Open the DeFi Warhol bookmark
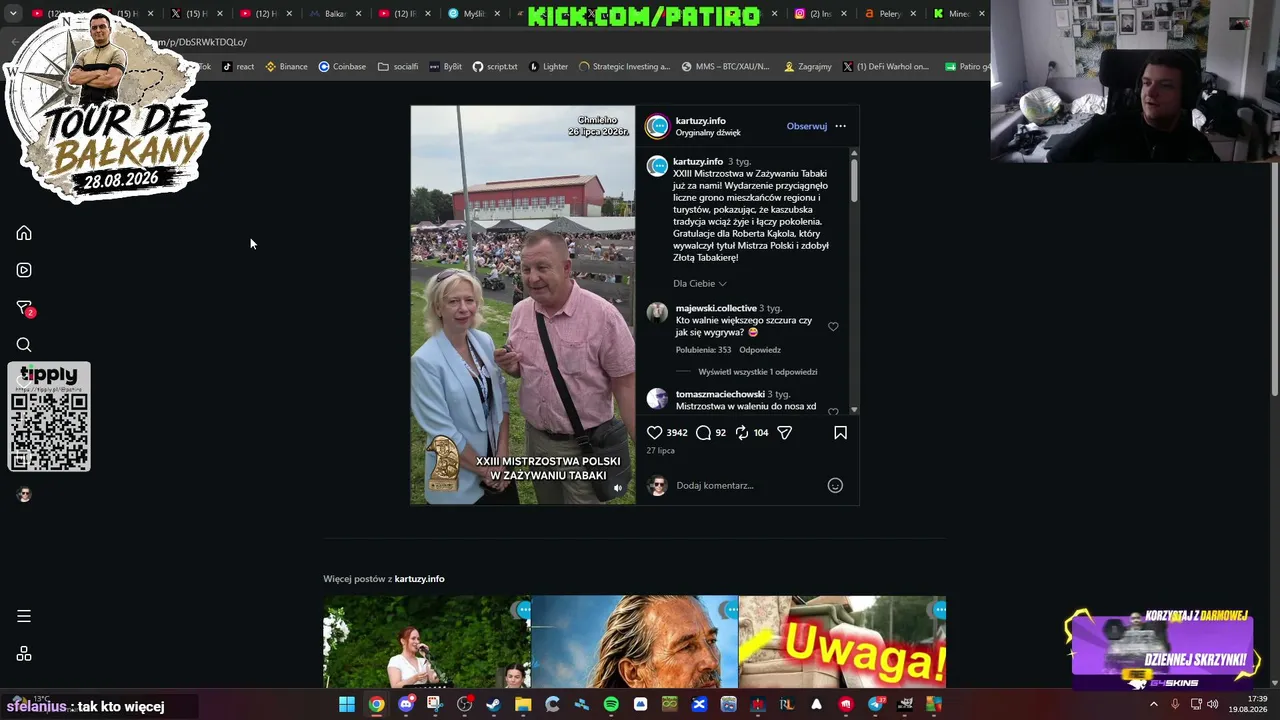1280x720 pixels. (x=886, y=67)
